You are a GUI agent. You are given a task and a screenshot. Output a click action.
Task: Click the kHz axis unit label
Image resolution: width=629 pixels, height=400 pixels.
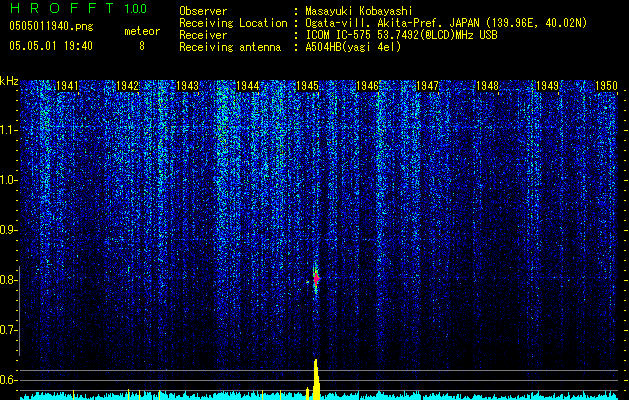(9, 81)
